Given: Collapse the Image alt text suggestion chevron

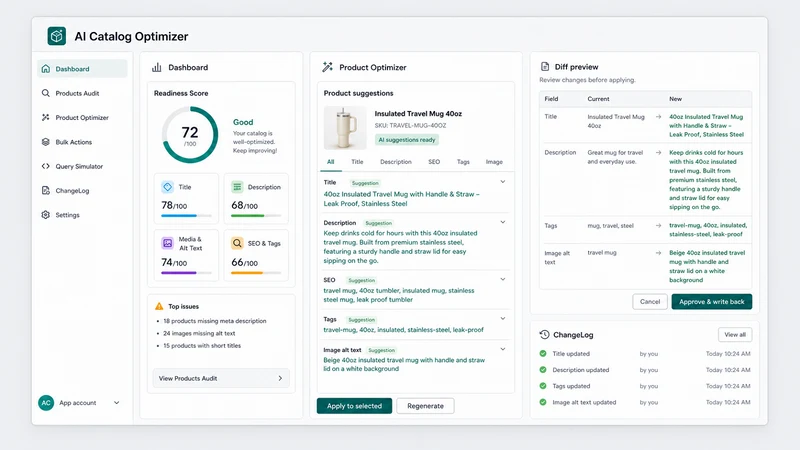Looking at the screenshot, I should pyautogui.click(x=503, y=349).
